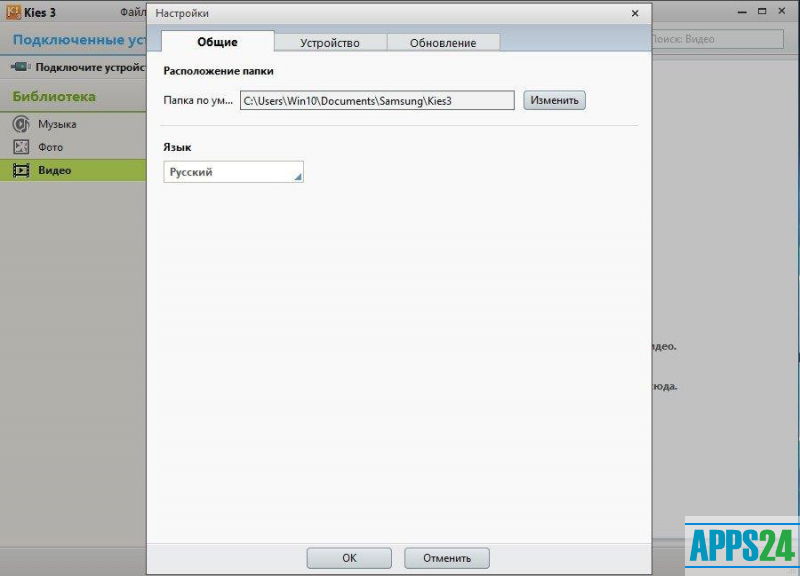Screen dimensions: 800x576
Task: Click the Язык section heading
Action: coord(177,147)
